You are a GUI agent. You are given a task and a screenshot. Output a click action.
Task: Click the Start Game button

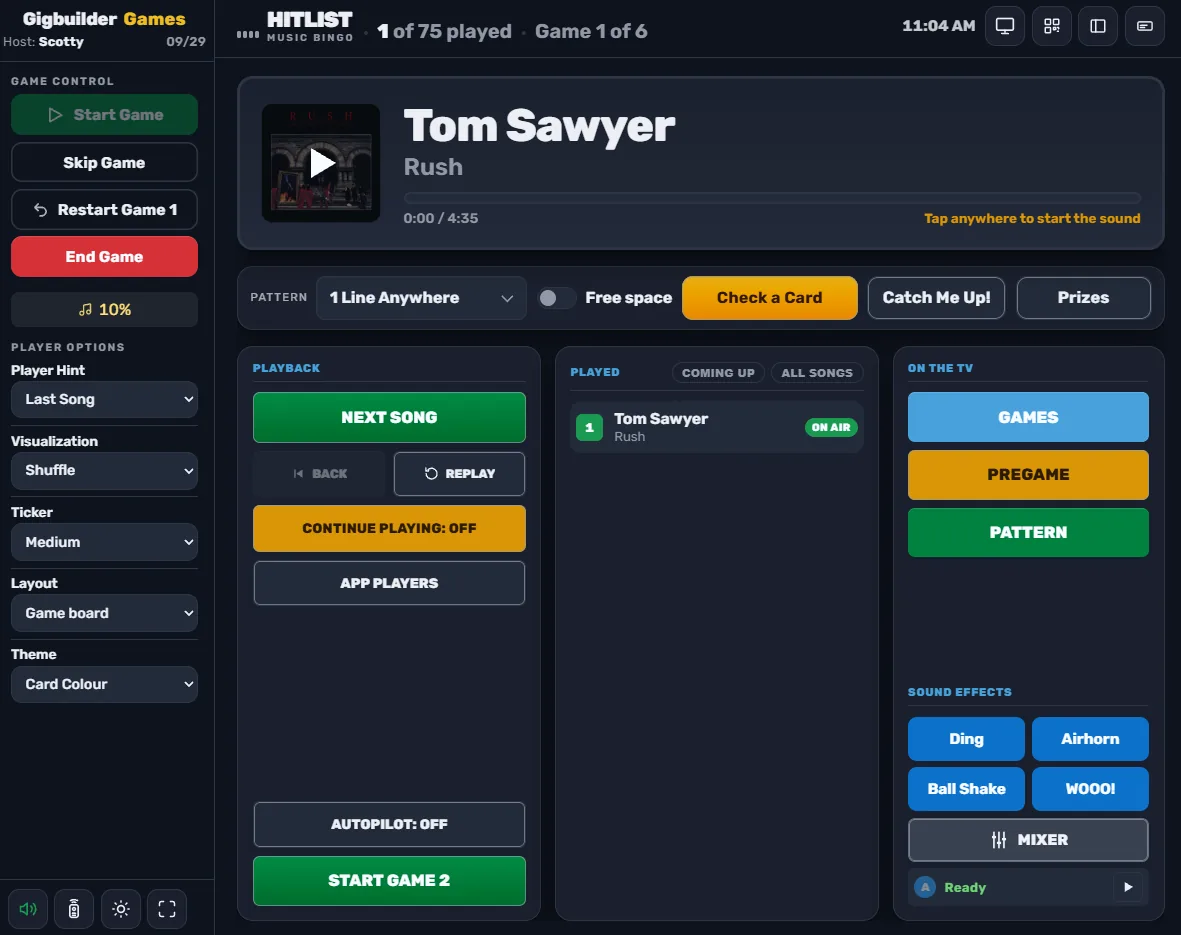coord(105,115)
